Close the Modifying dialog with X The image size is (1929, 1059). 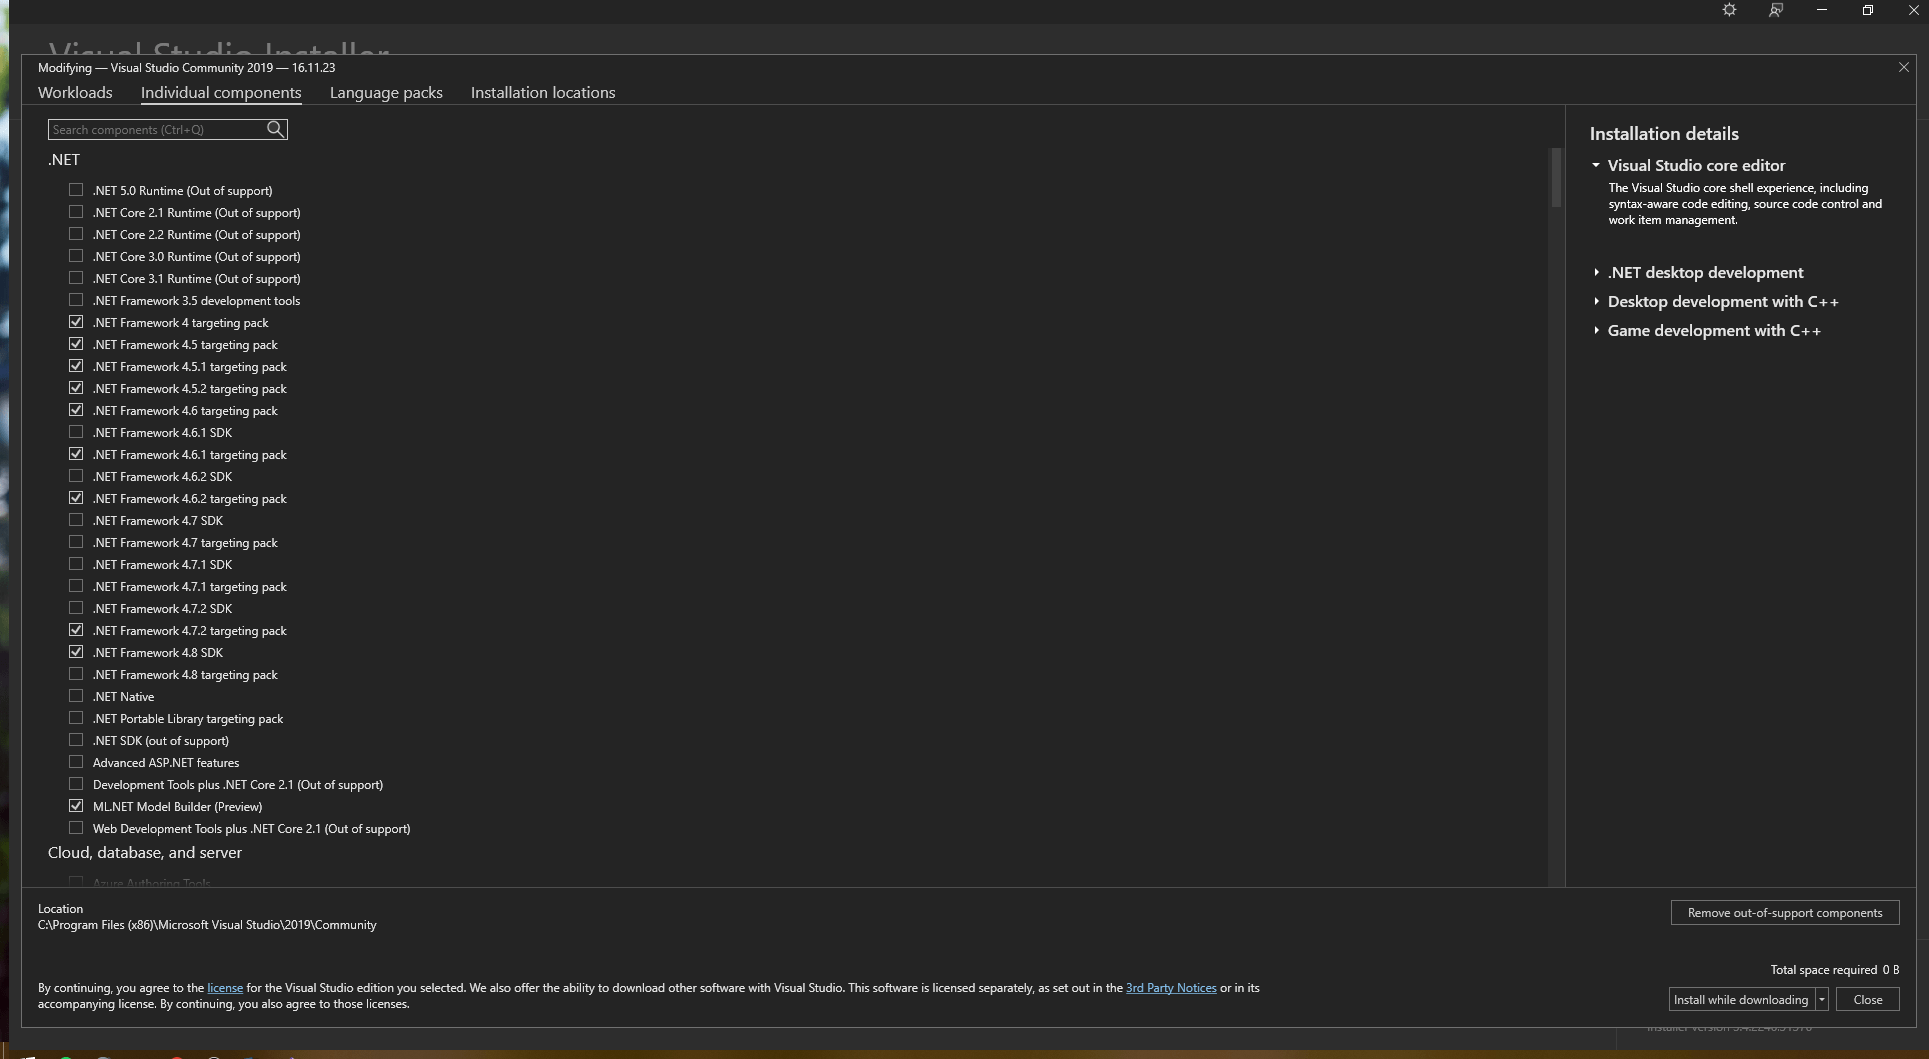pos(1903,67)
